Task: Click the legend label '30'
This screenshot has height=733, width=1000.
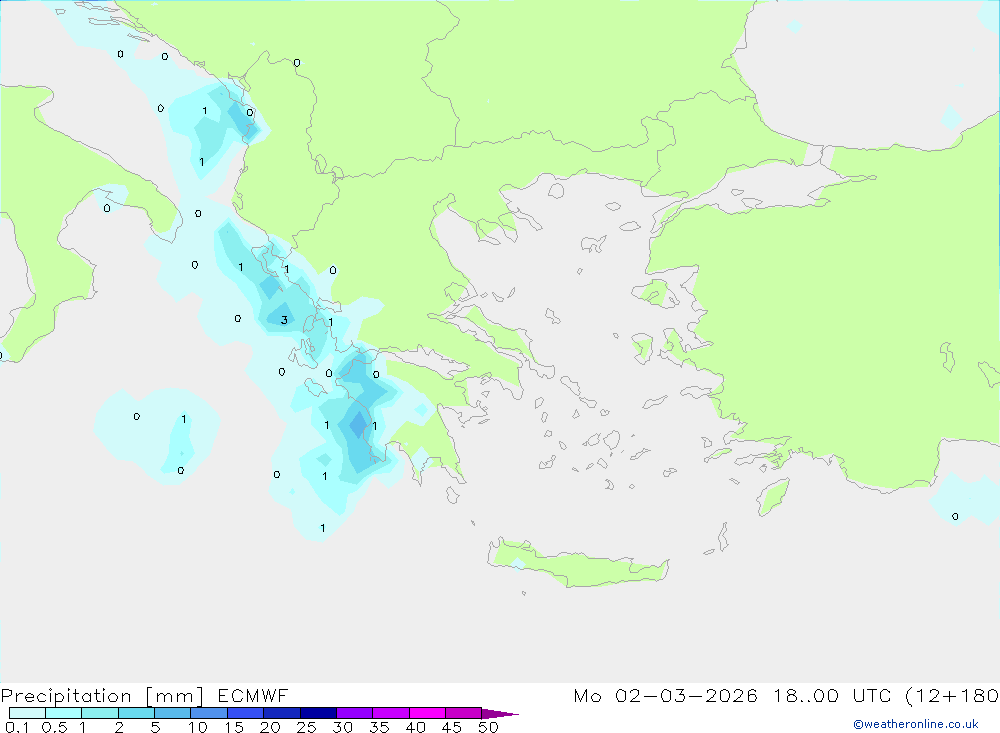Action: pyautogui.click(x=342, y=727)
